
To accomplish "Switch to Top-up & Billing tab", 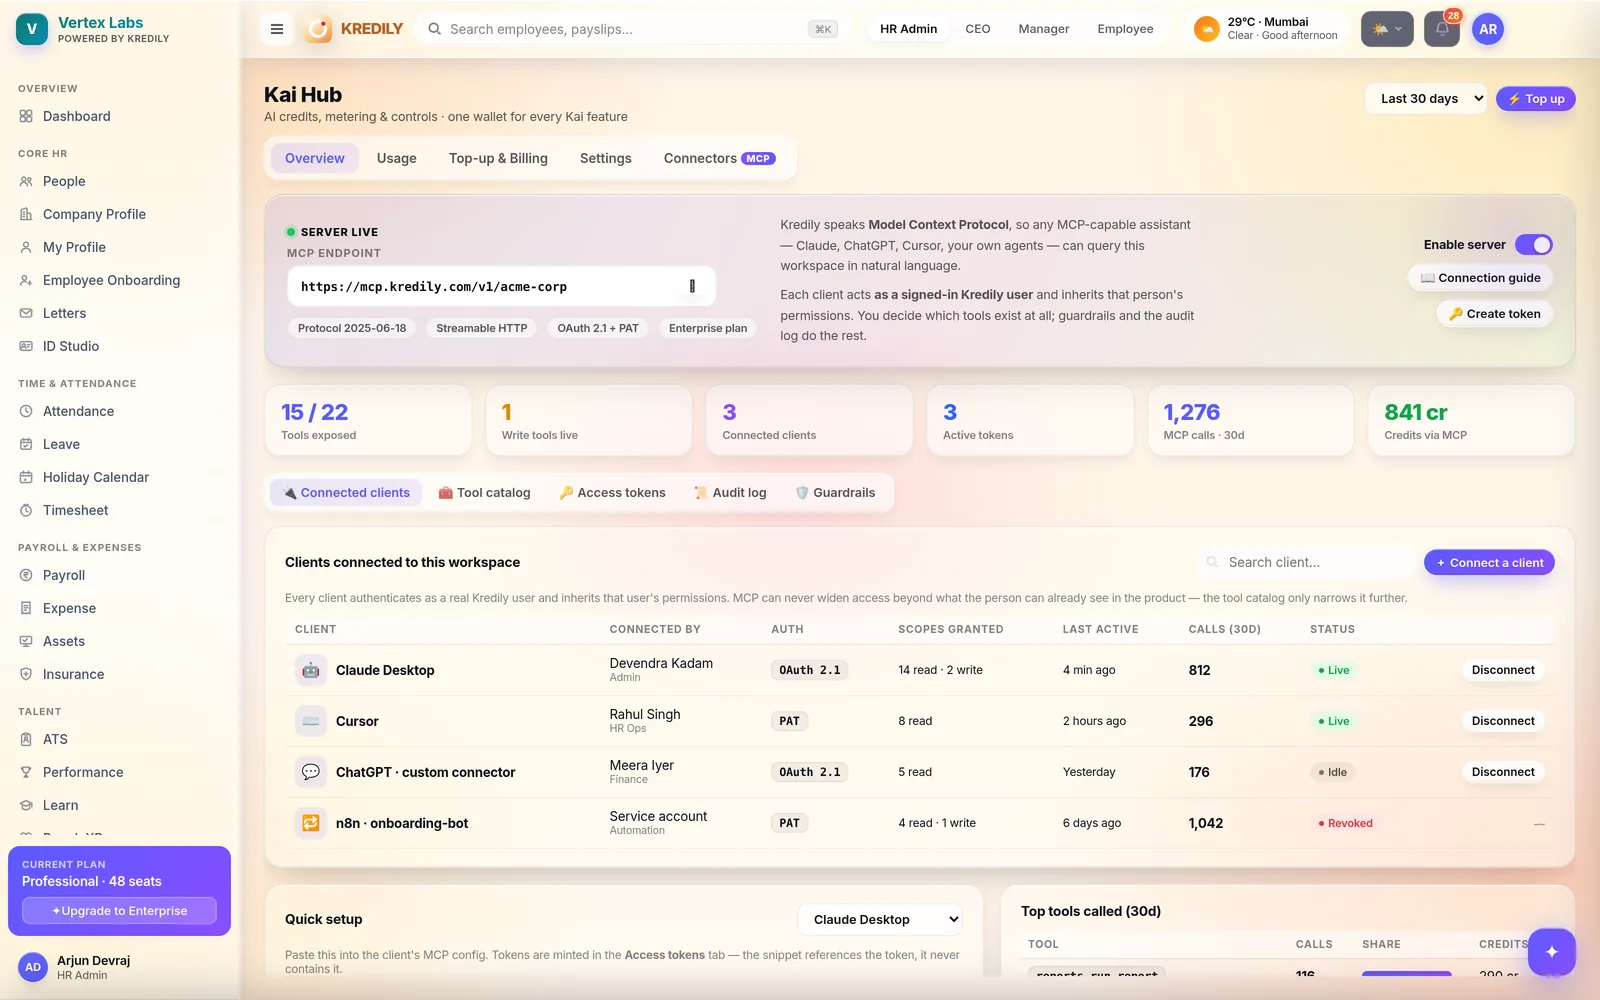I will [498, 158].
